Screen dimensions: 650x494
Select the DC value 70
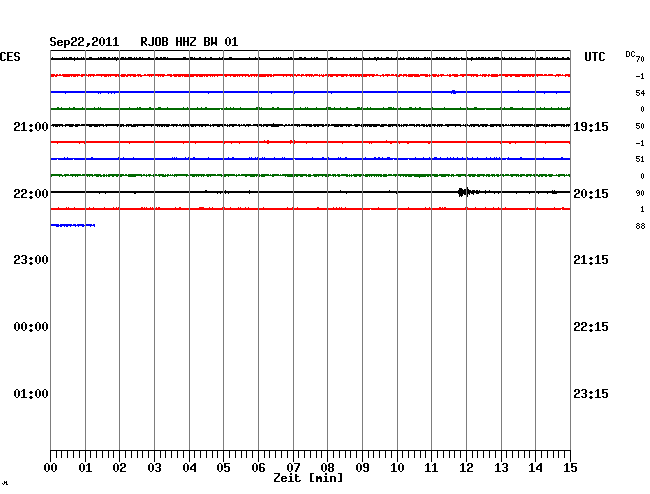pos(640,59)
